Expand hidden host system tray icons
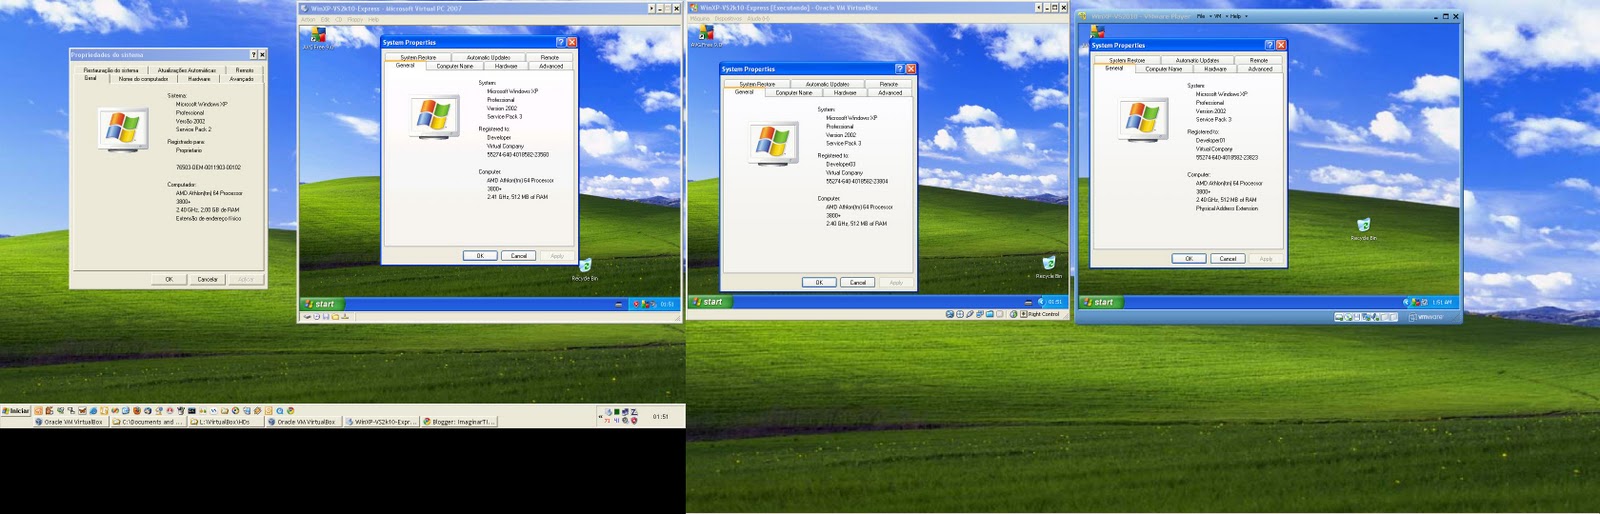The width and height of the screenshot is (1600, 514). coord(600,415)
